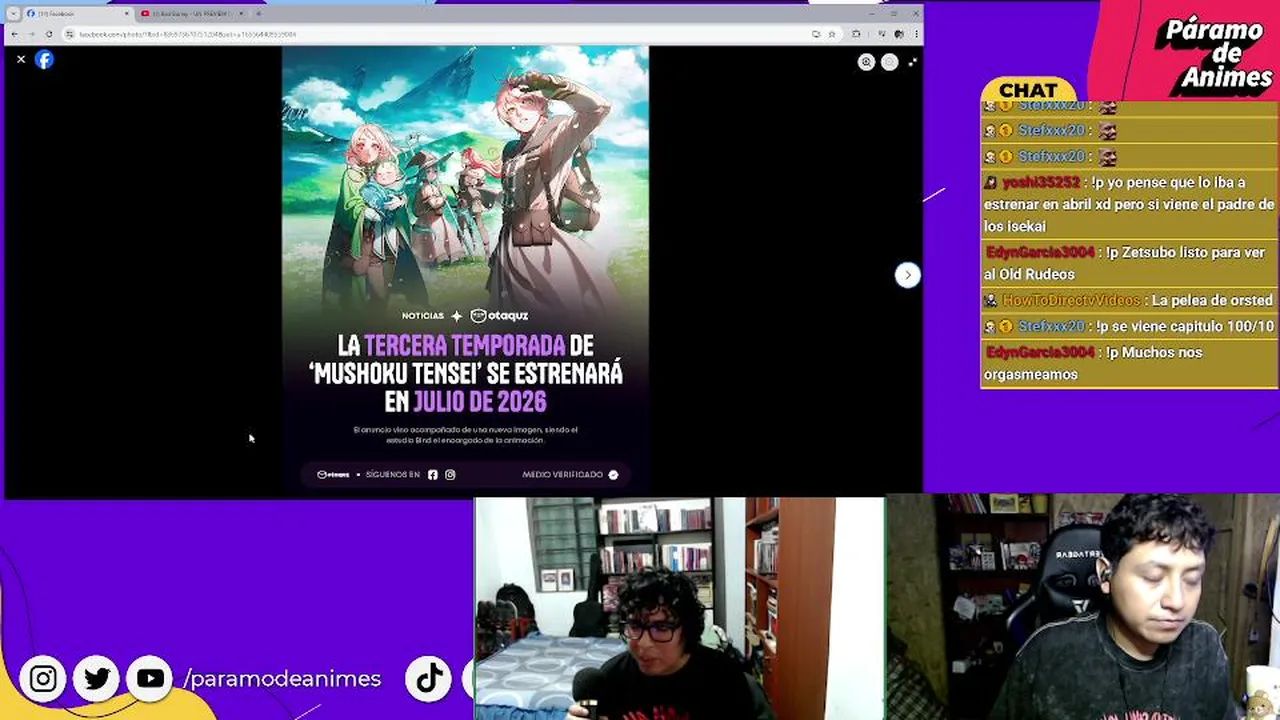The height and width of the screenshot is (720, 1280).
Task: Go to the next photo arrow
Action: [907, 275]
